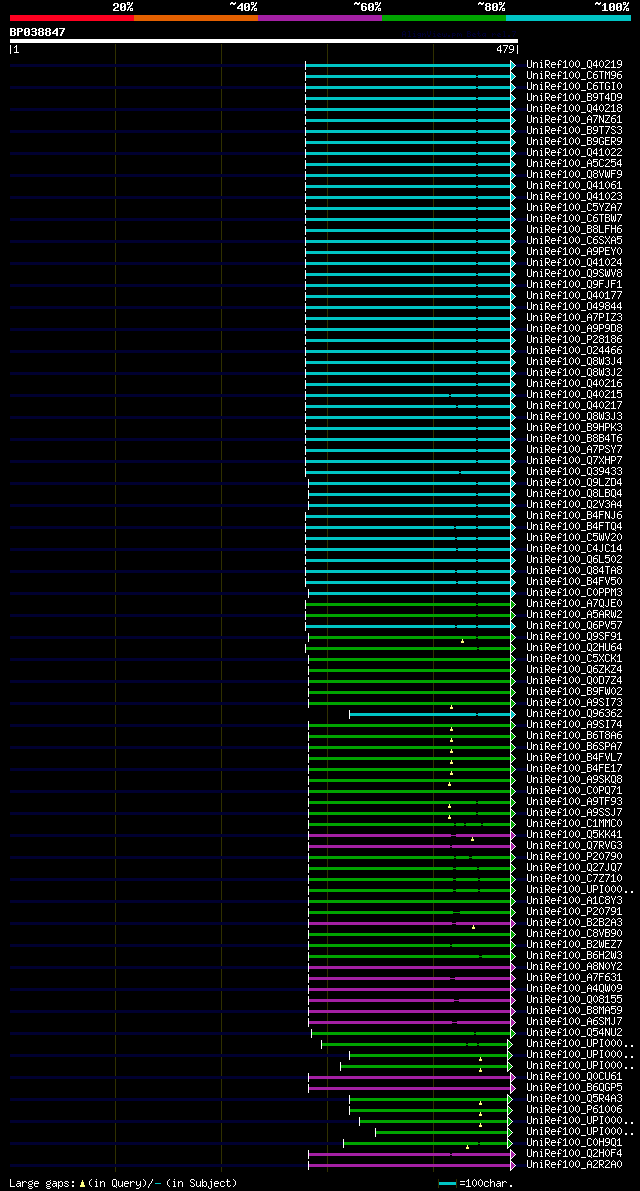This screenshot has height=1191, width=640.
Task: Open hit UniRef100_B9T4D9
Action: point(574,98)
